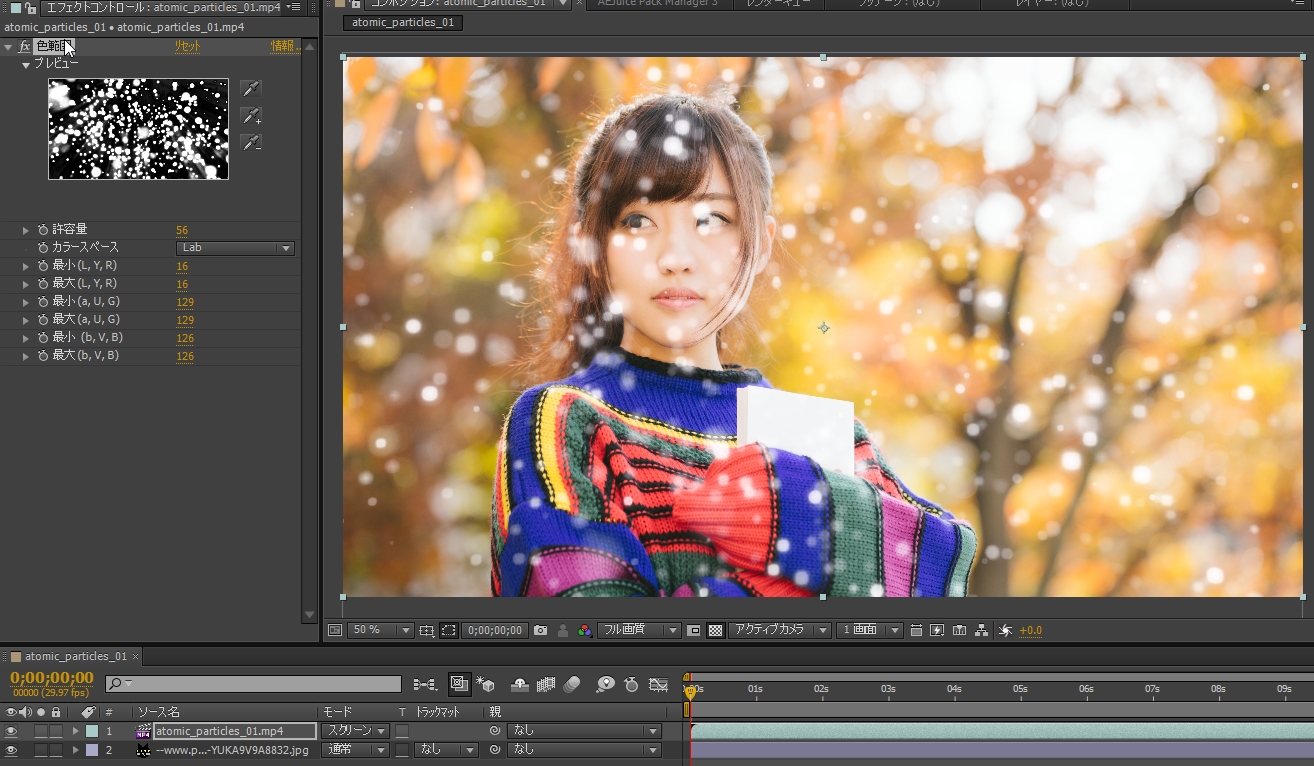Toggle pixel aspect ratio correction
1314x766 pixels.
point(916,631)
